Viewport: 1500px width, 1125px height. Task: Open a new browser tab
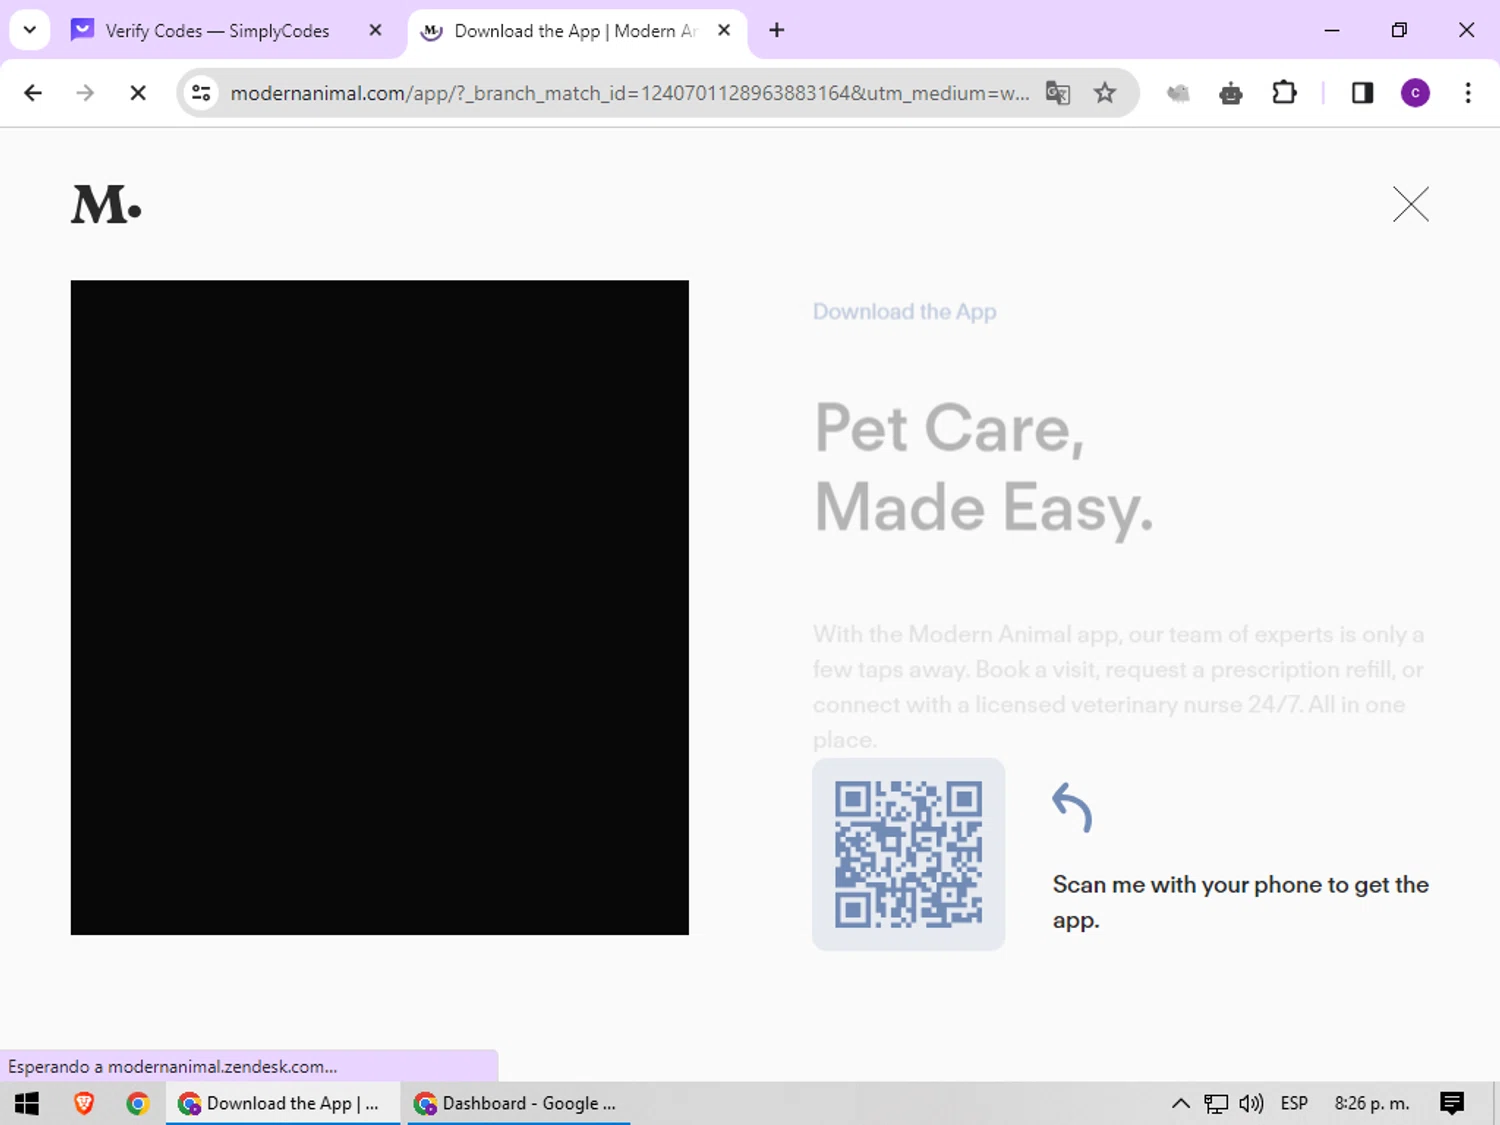pyautogui.click(x=777, y=31)
